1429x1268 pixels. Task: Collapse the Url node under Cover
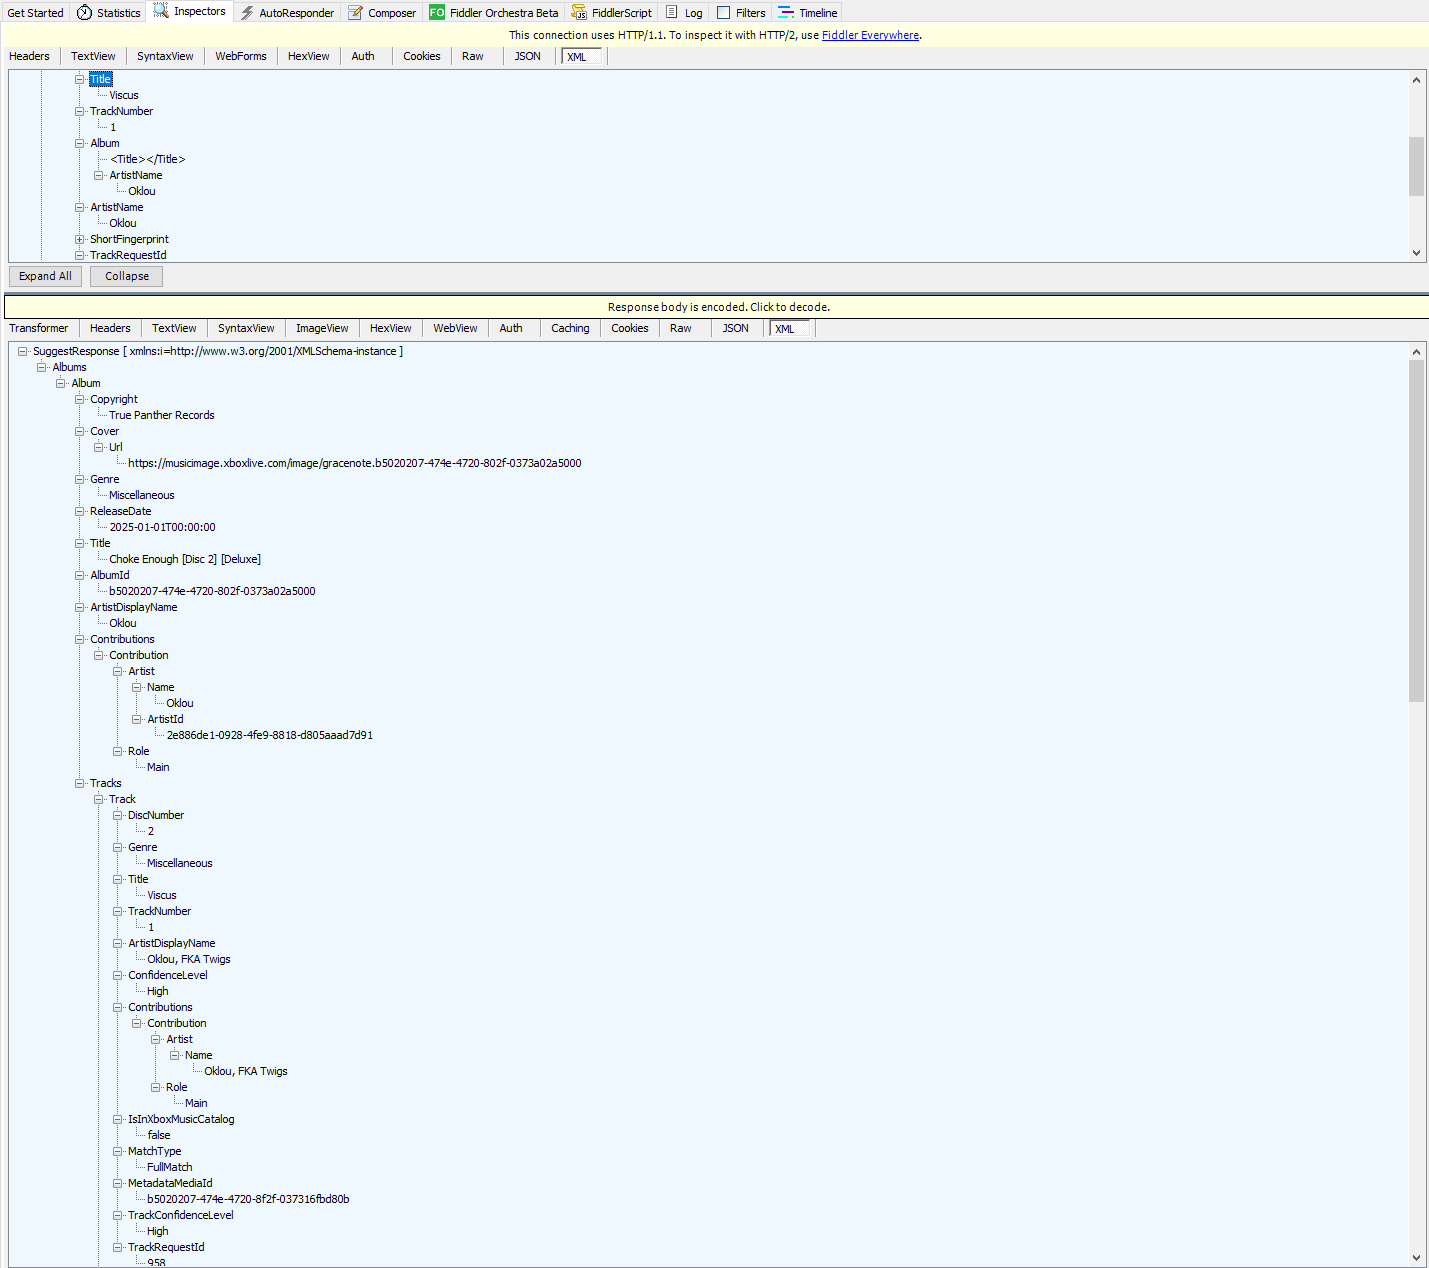[99, 447]
